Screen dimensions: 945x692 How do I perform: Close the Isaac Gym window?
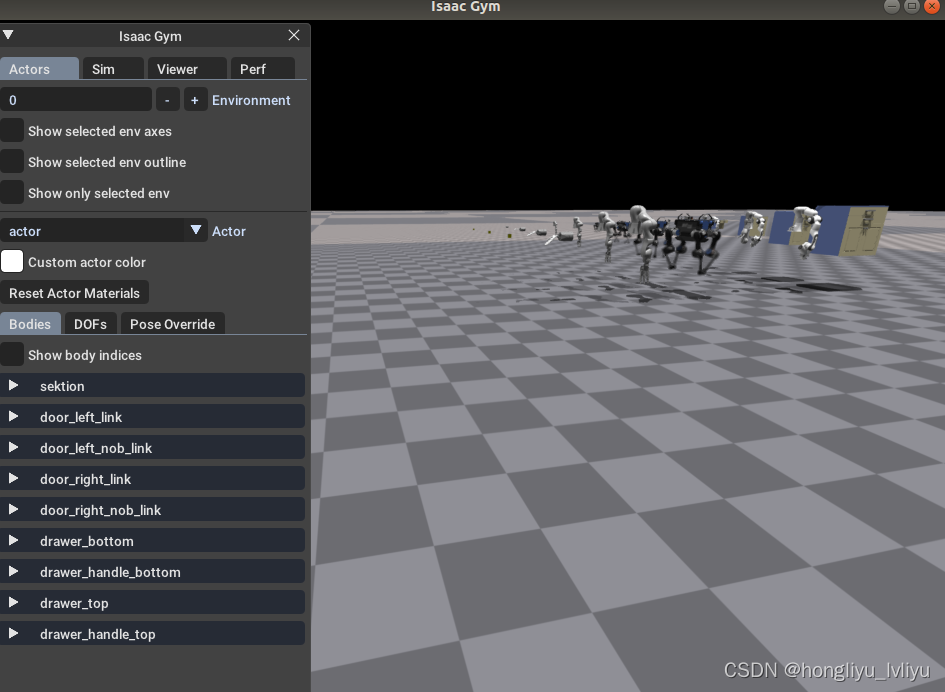click(932, 6)
